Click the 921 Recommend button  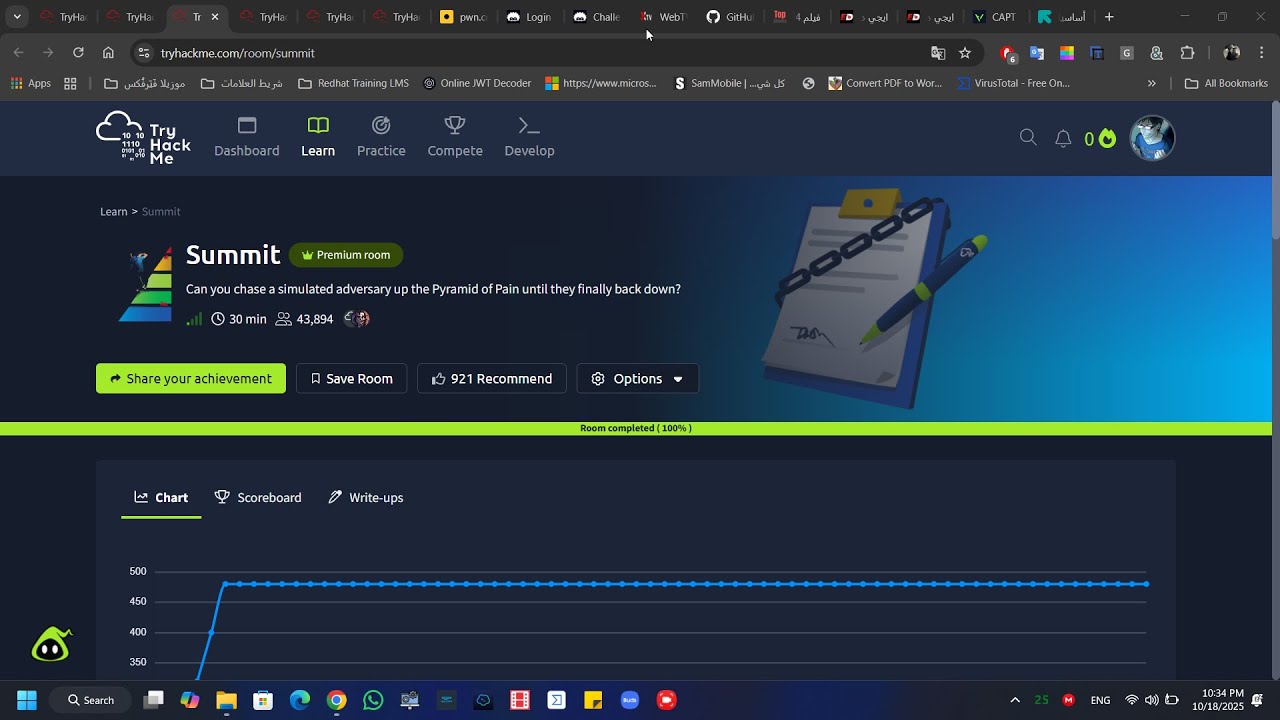click(492, 379)
